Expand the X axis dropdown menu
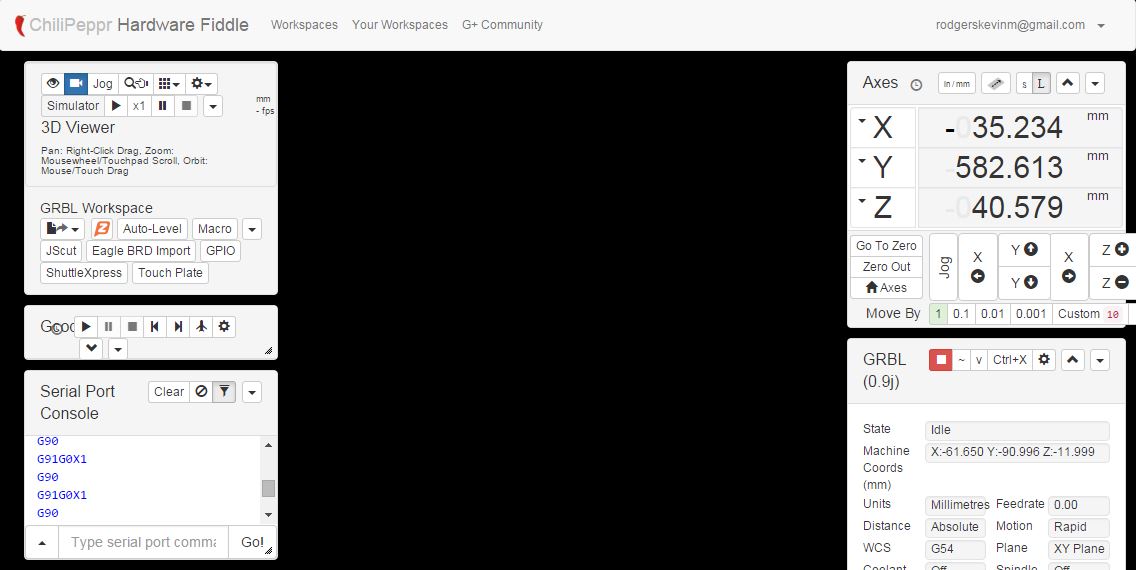1136x570 pixels. [x=862, y=121]
